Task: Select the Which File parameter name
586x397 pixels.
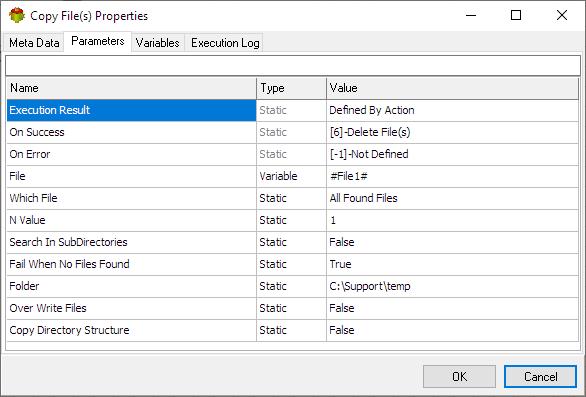Action: click(x=132, y=198)
